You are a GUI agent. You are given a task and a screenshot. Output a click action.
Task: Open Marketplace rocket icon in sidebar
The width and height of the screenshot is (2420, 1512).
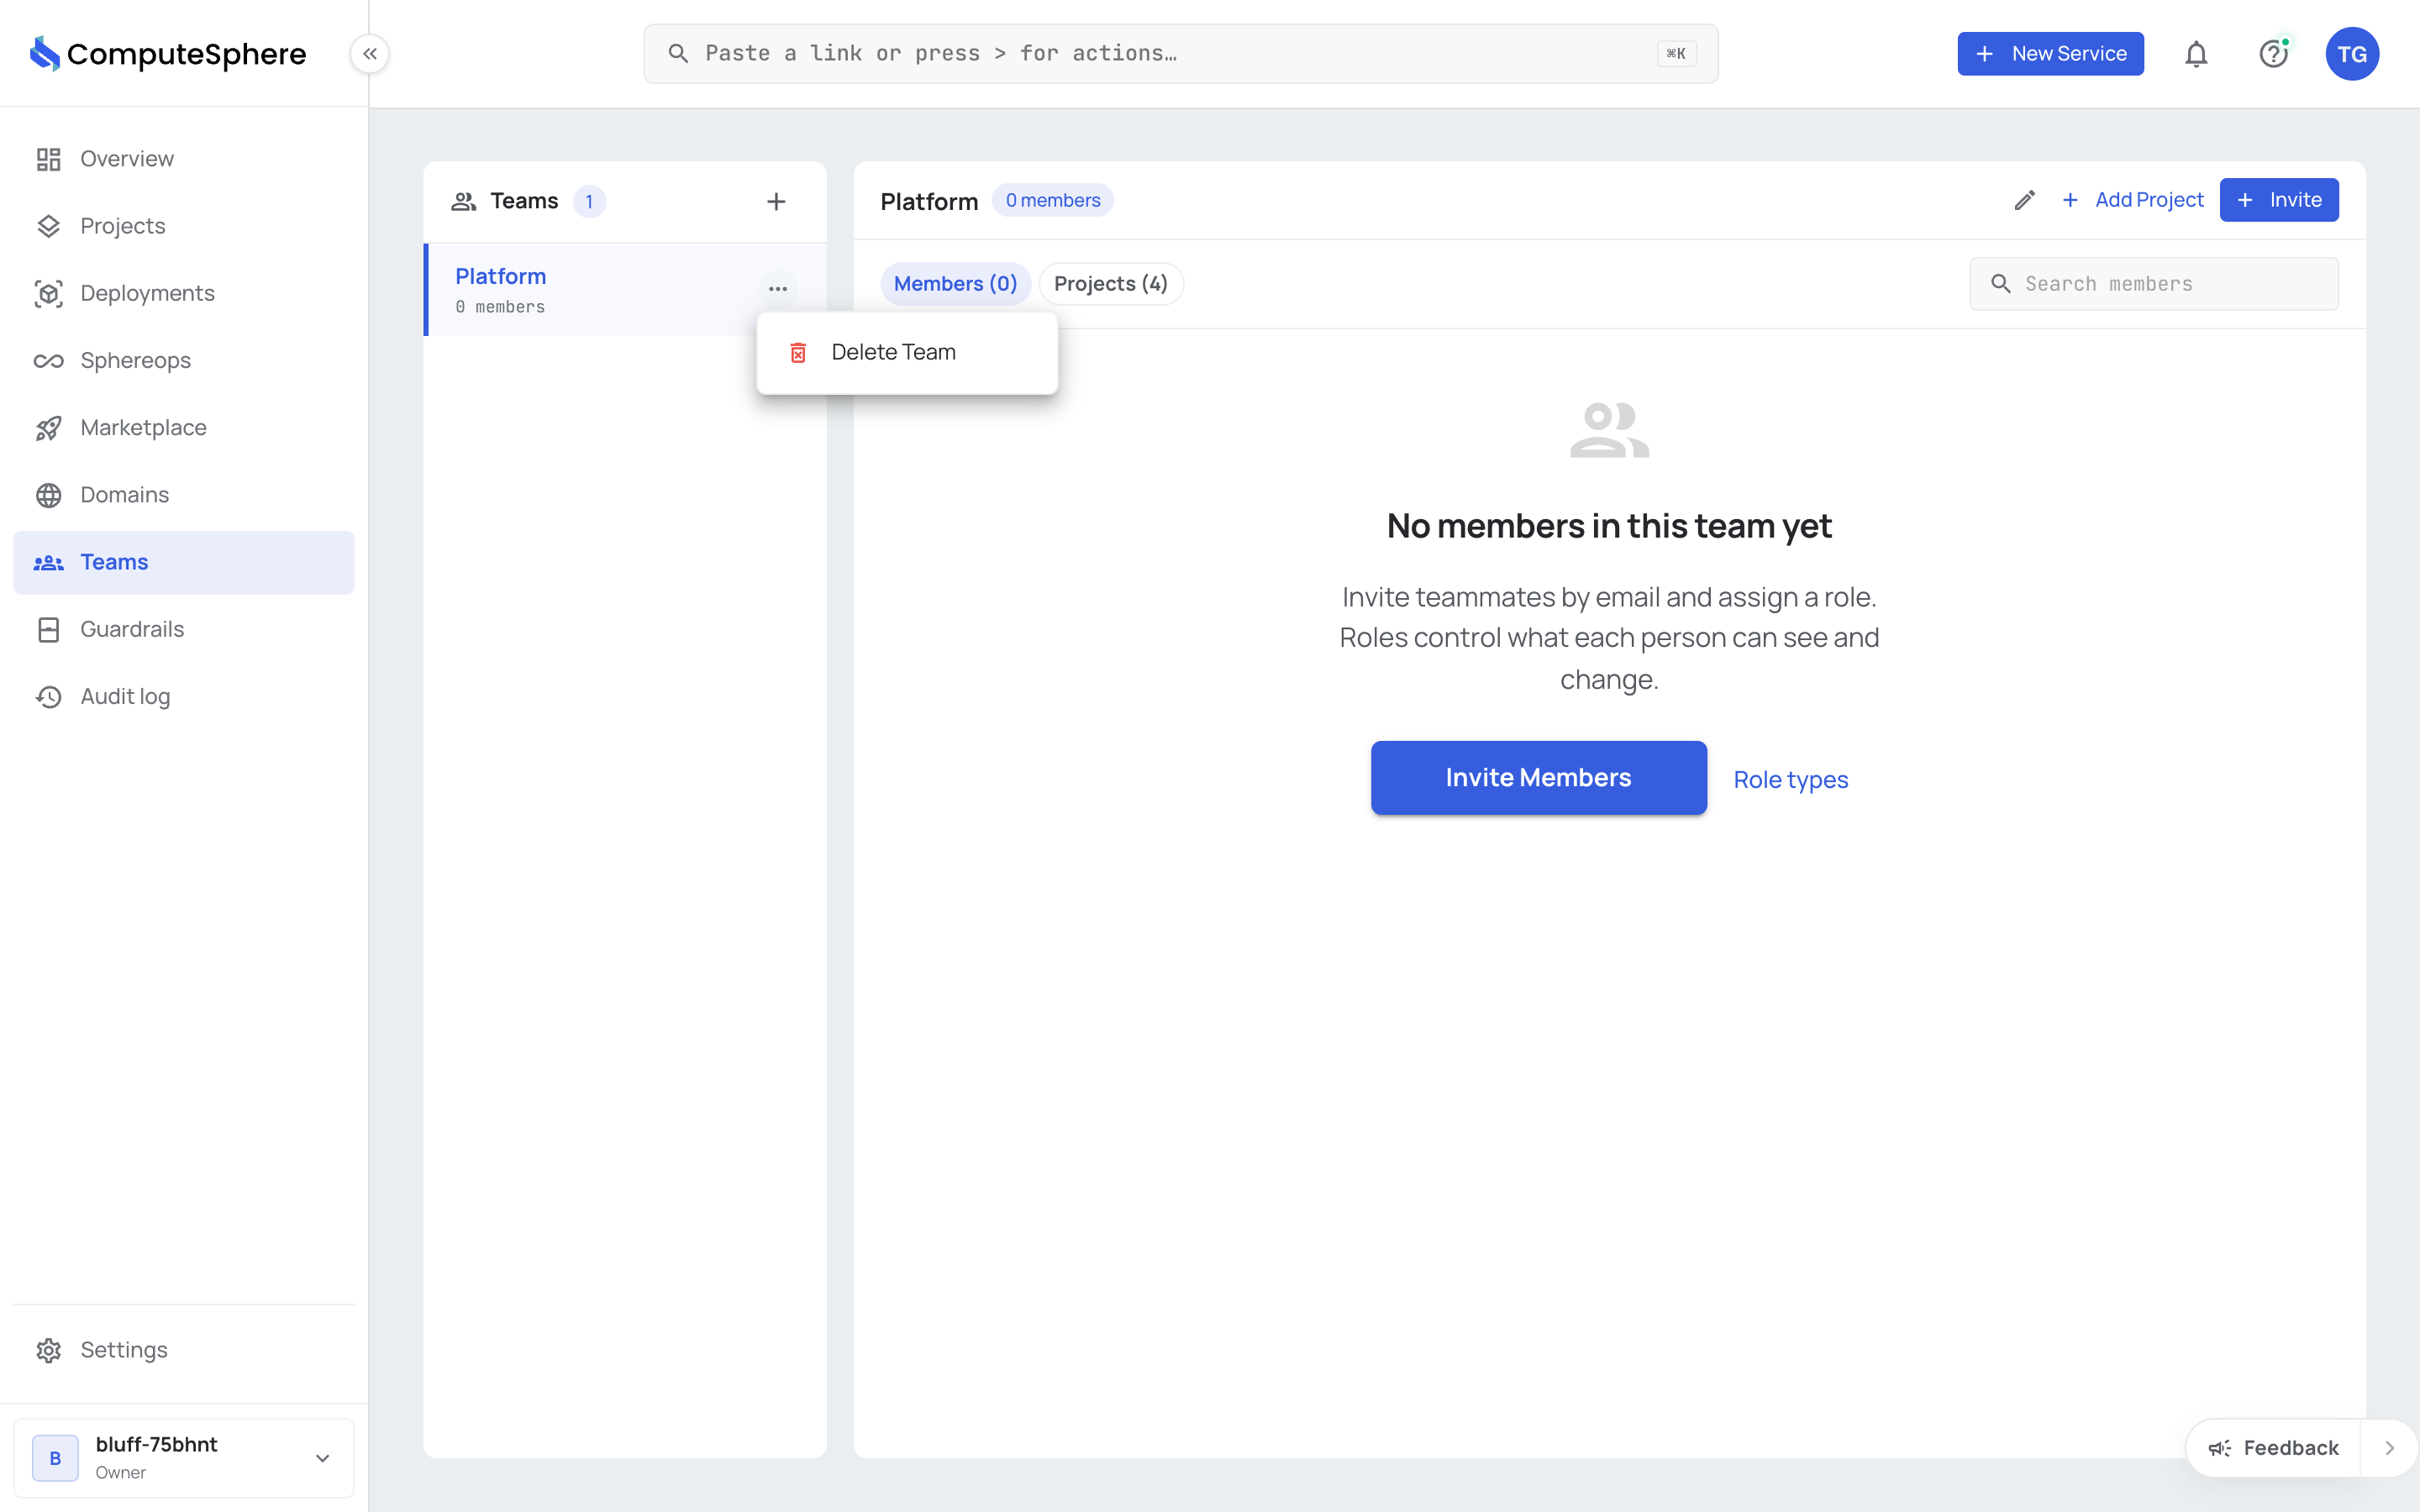49,428
